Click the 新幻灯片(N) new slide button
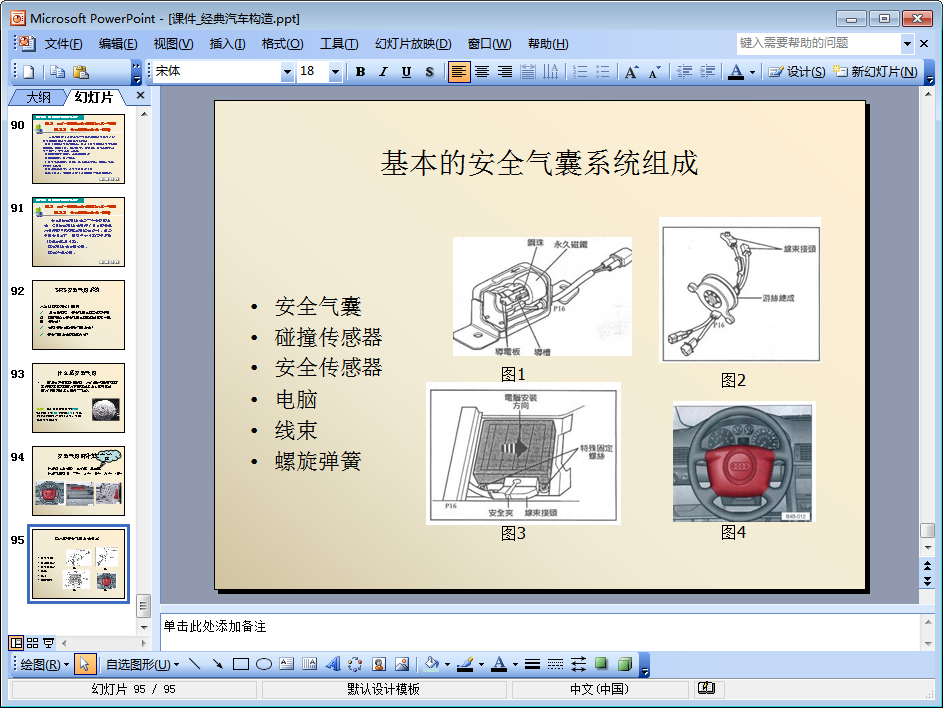 [x=875, y=72]
